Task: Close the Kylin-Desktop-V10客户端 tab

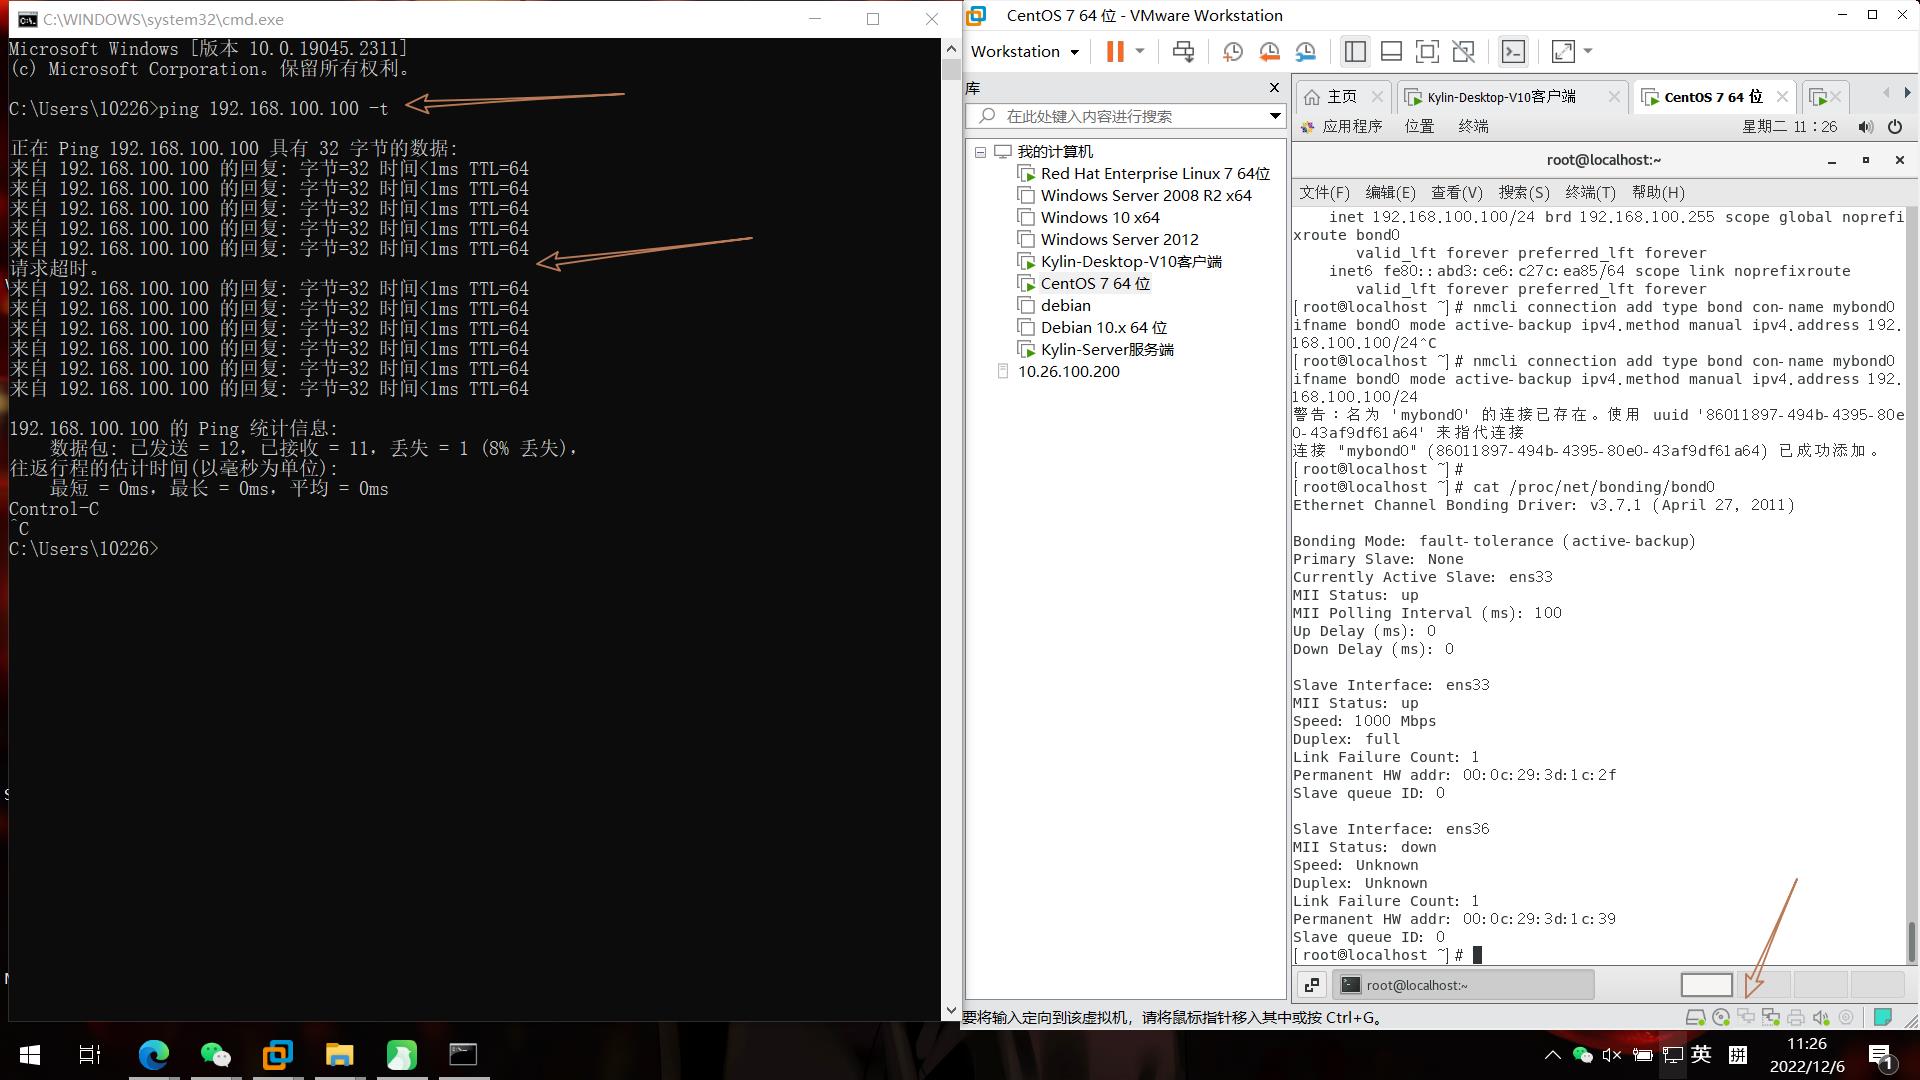Action: tap(1614, 97)
